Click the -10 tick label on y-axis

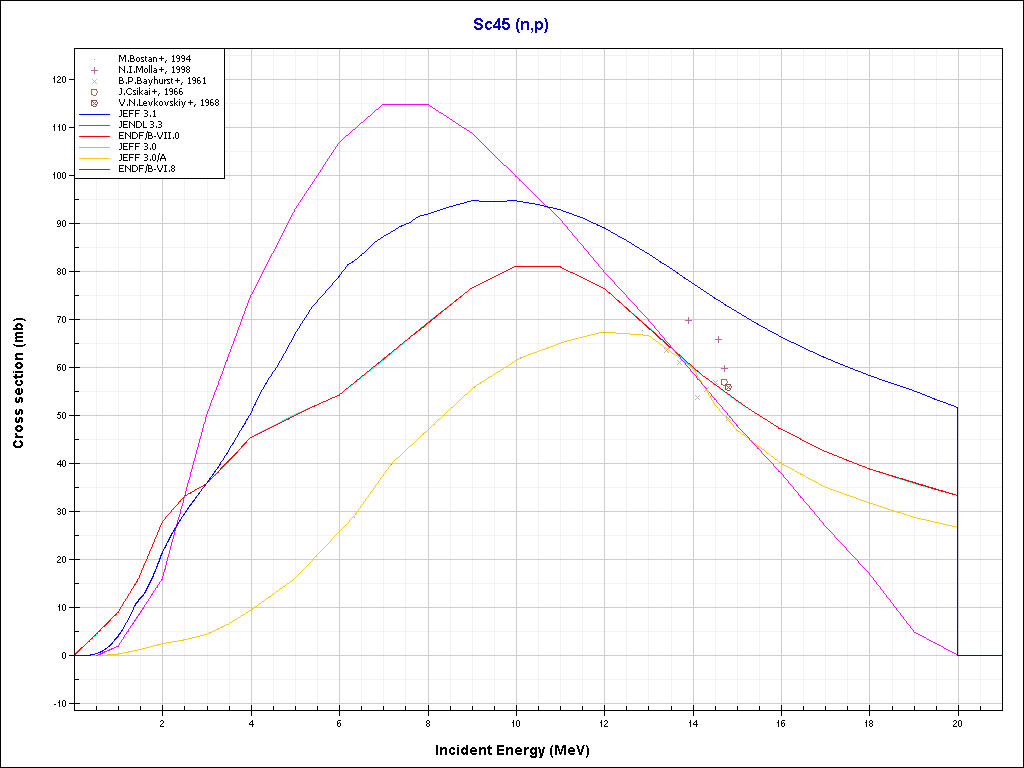tap(58, 704)
